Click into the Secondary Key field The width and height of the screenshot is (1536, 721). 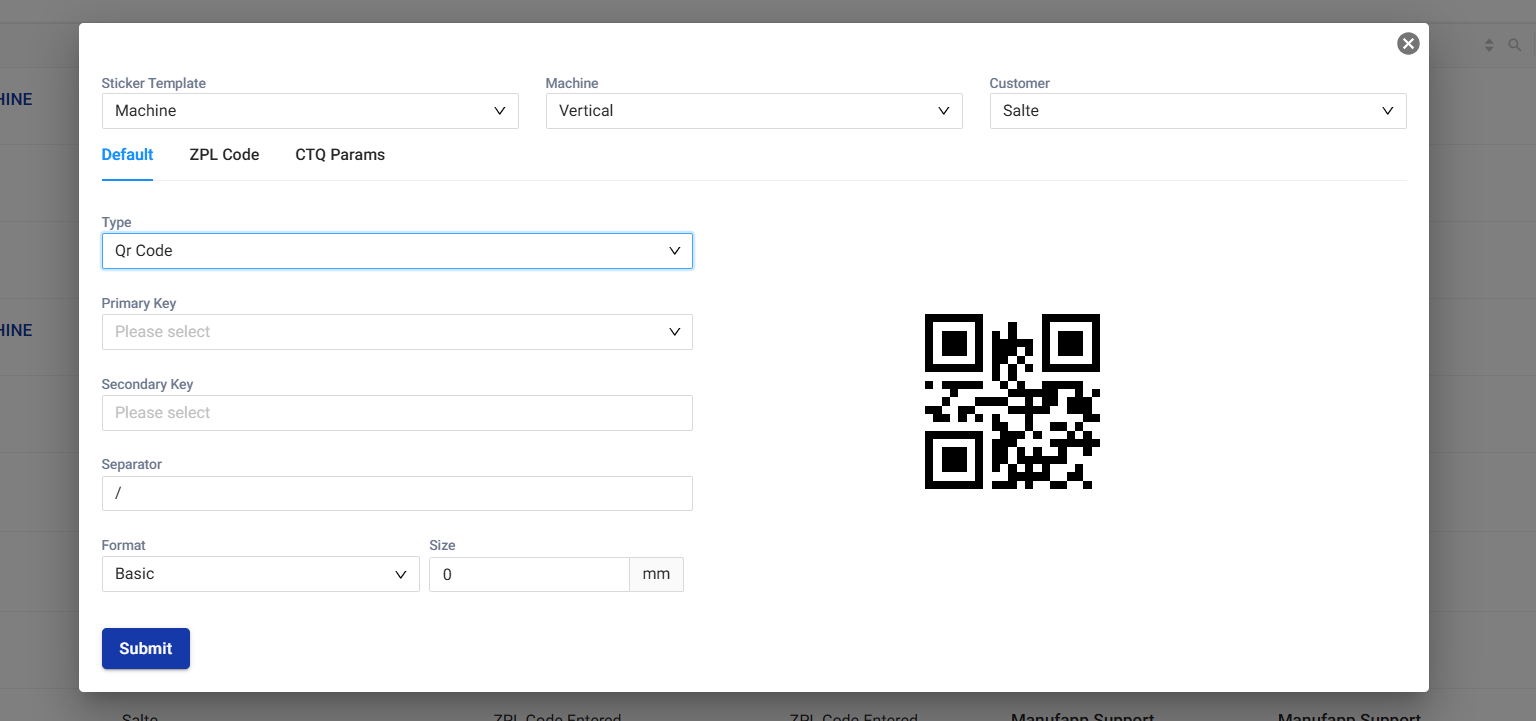[x=397, y=413]
